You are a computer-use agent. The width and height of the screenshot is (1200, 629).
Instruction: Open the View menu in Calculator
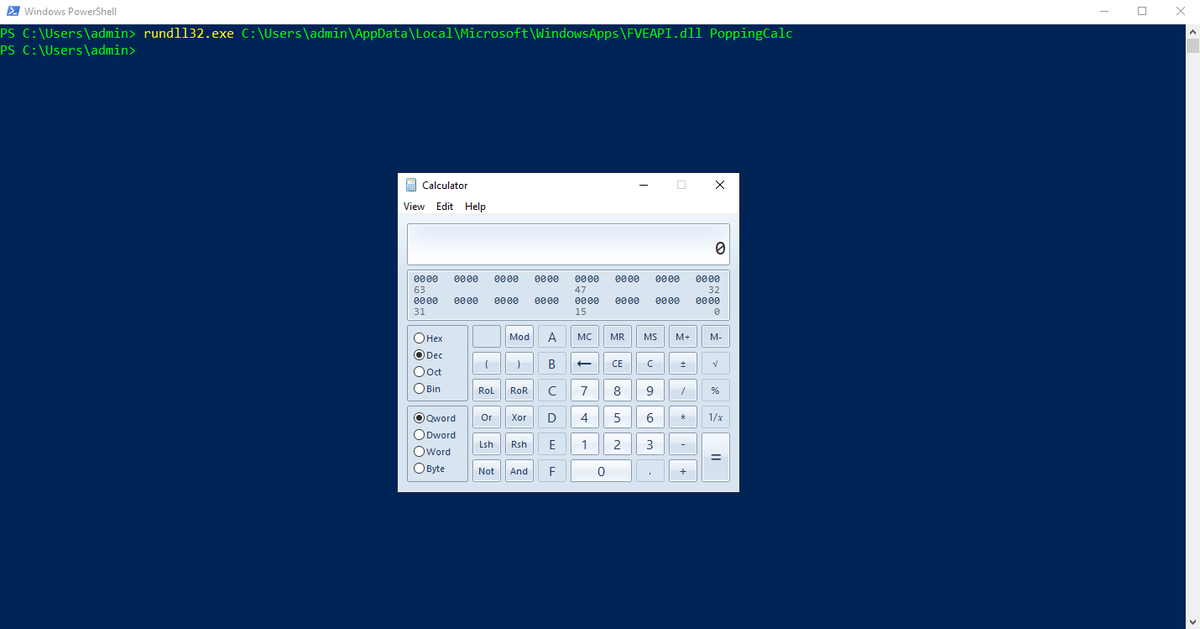(413, 206)
